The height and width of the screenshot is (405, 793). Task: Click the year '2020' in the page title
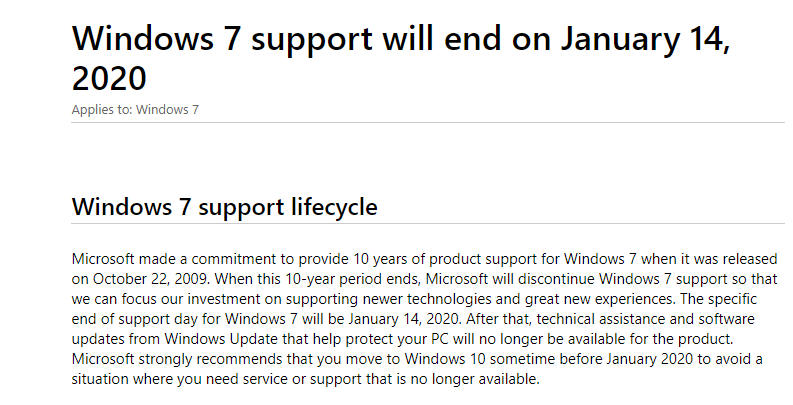[x=109, y=78]
